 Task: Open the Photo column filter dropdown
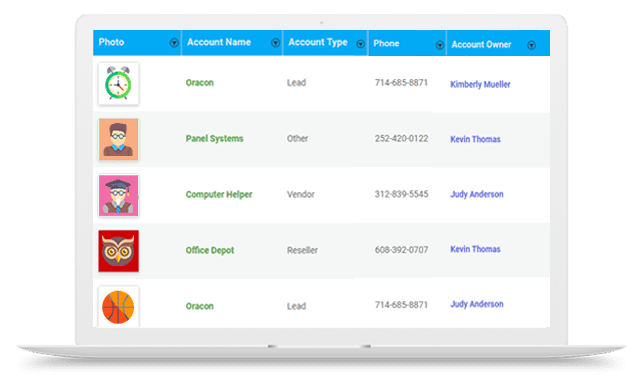point(174,43)
